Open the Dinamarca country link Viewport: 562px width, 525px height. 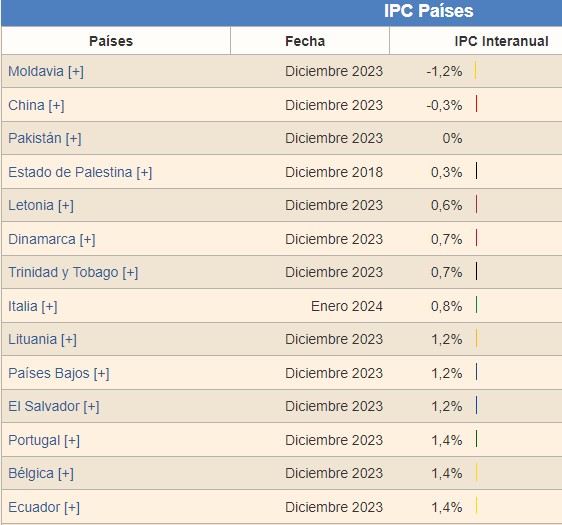point(42,239)
